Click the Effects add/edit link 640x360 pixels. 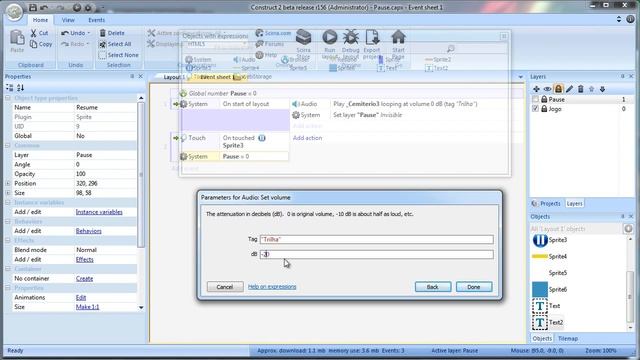point(84,260)
